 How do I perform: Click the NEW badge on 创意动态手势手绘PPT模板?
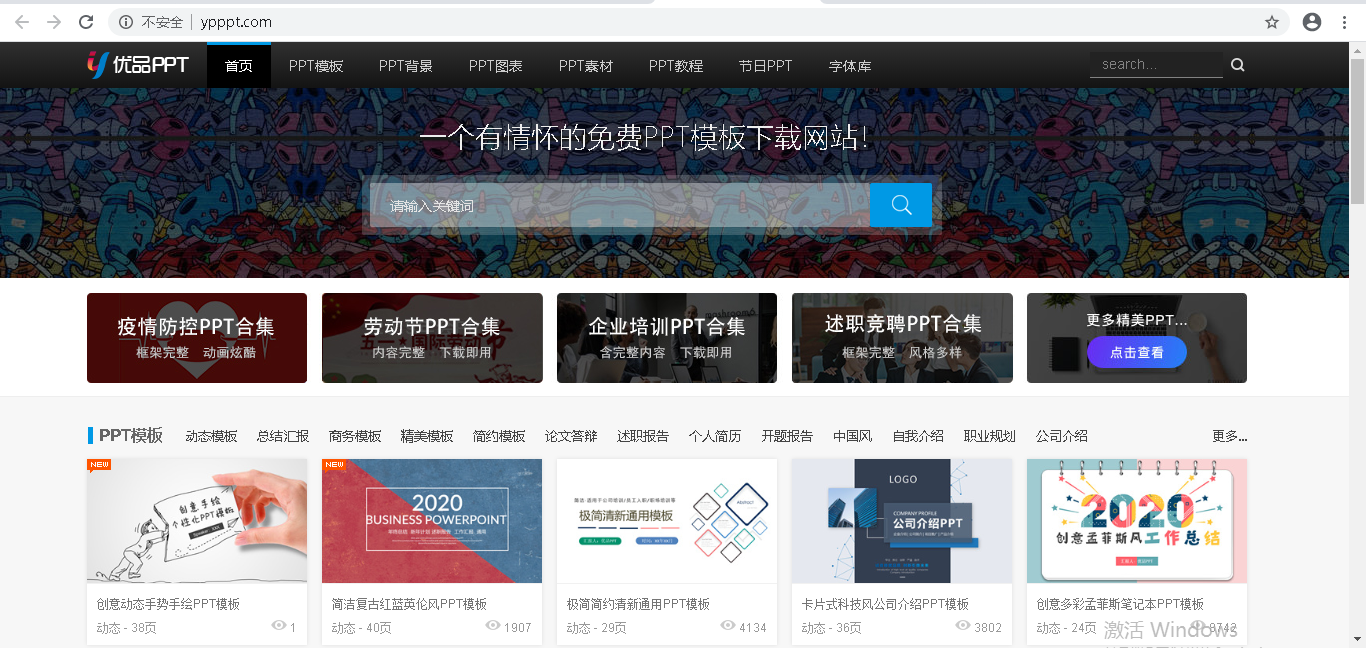click(x=99, y=465)
